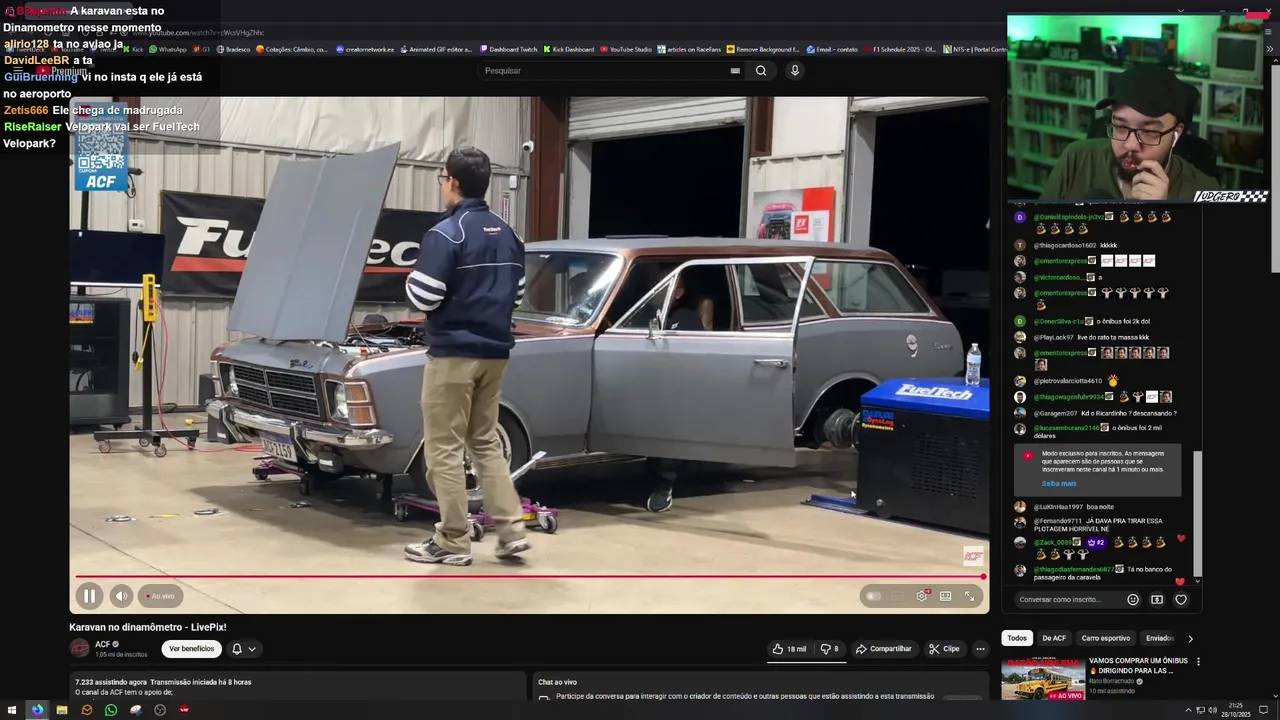The width and height of the screenshot is (1280, 720).
Task: Show more filter chips with the right arrow
Action: tap(1190, 638)
